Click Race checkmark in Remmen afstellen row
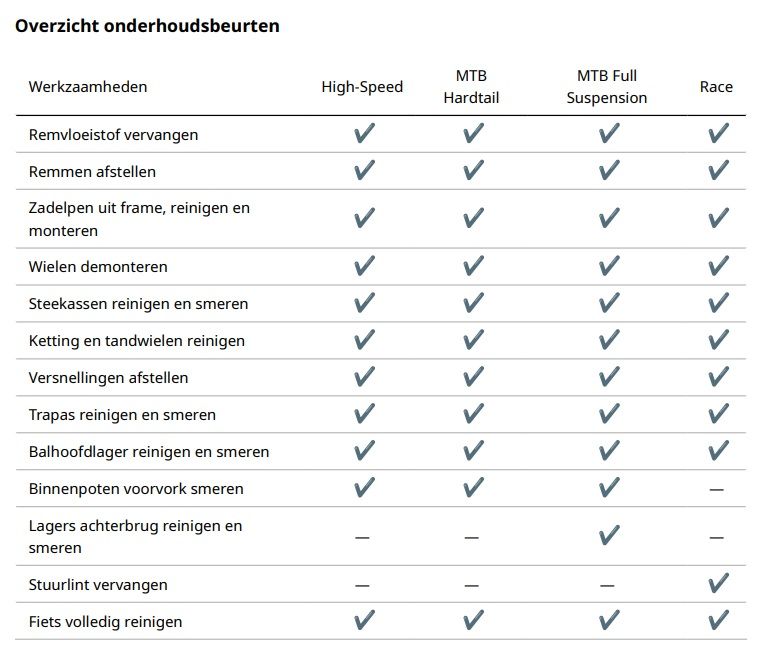Screen dimensions: 773x659 (x=718, y=171)
